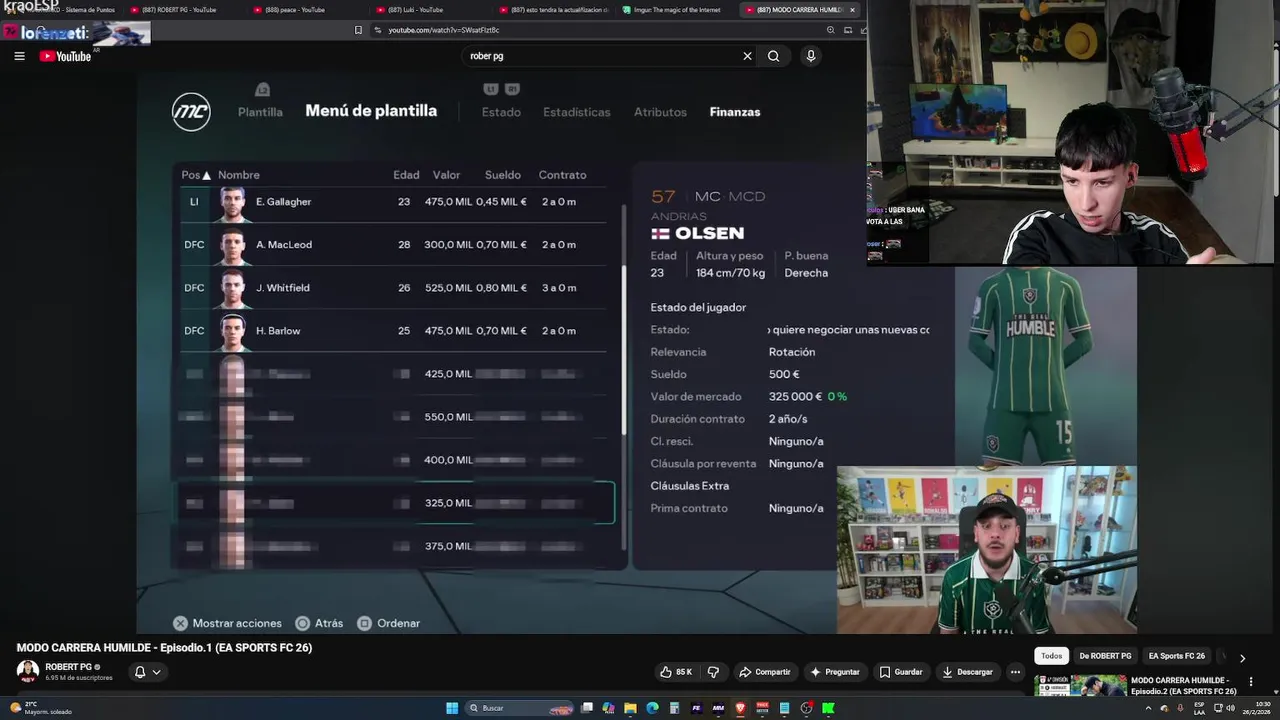The width and height of the screenshot is (1280, 720).
Task: Click the ROBERT PG channel name
Action: click(68, 667)
